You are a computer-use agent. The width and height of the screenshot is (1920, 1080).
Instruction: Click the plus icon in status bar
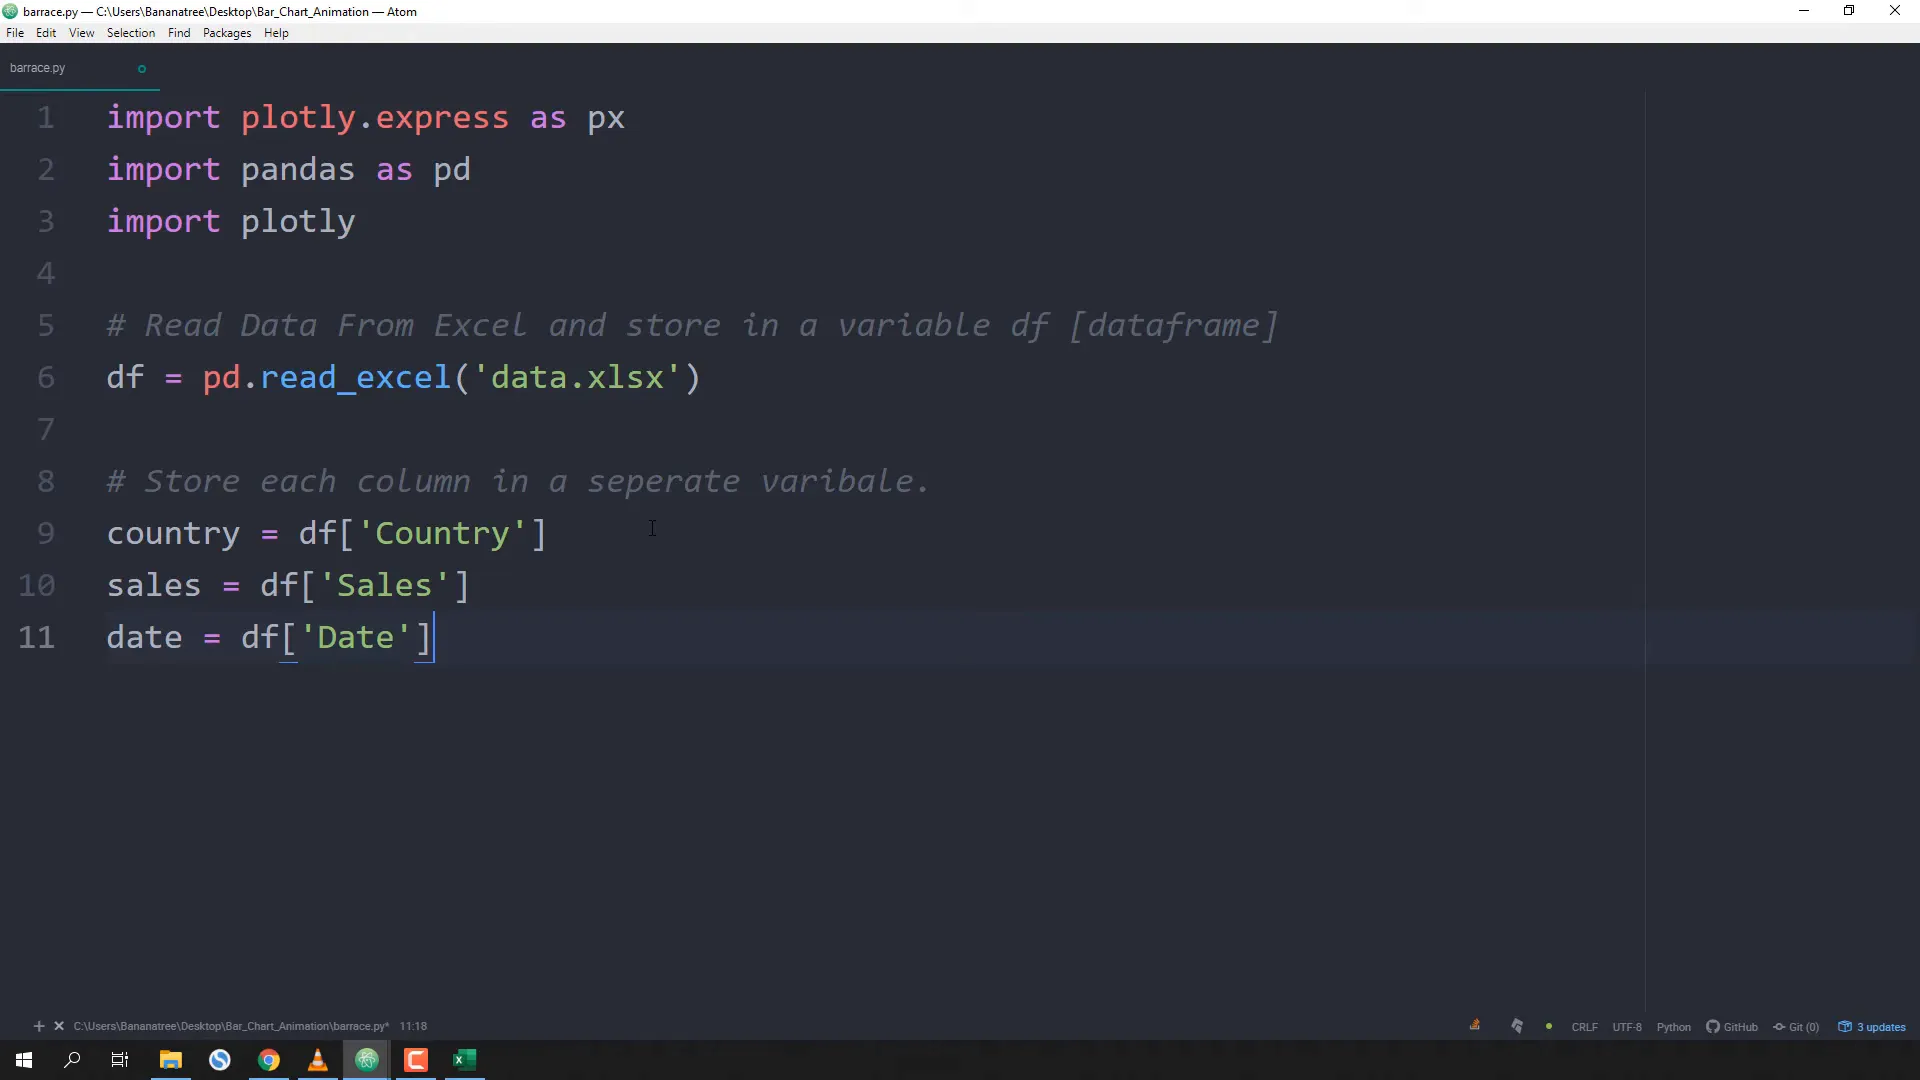pos(39,1026)
